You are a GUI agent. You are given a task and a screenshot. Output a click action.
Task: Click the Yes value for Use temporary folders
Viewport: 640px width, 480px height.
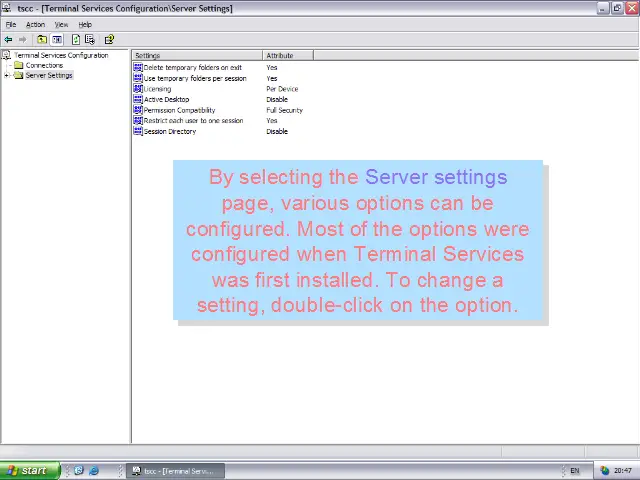271,78
